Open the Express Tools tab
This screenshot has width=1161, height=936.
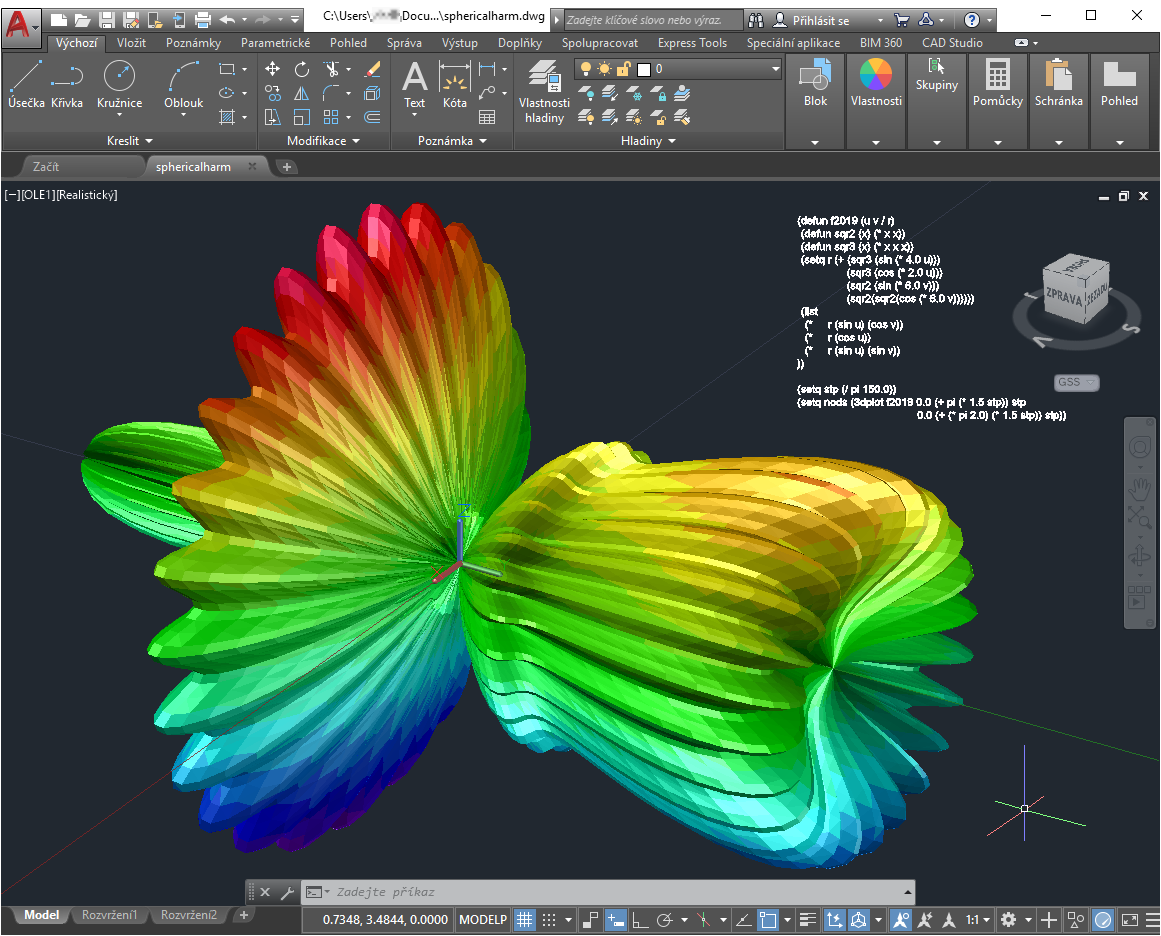(692, 43)
